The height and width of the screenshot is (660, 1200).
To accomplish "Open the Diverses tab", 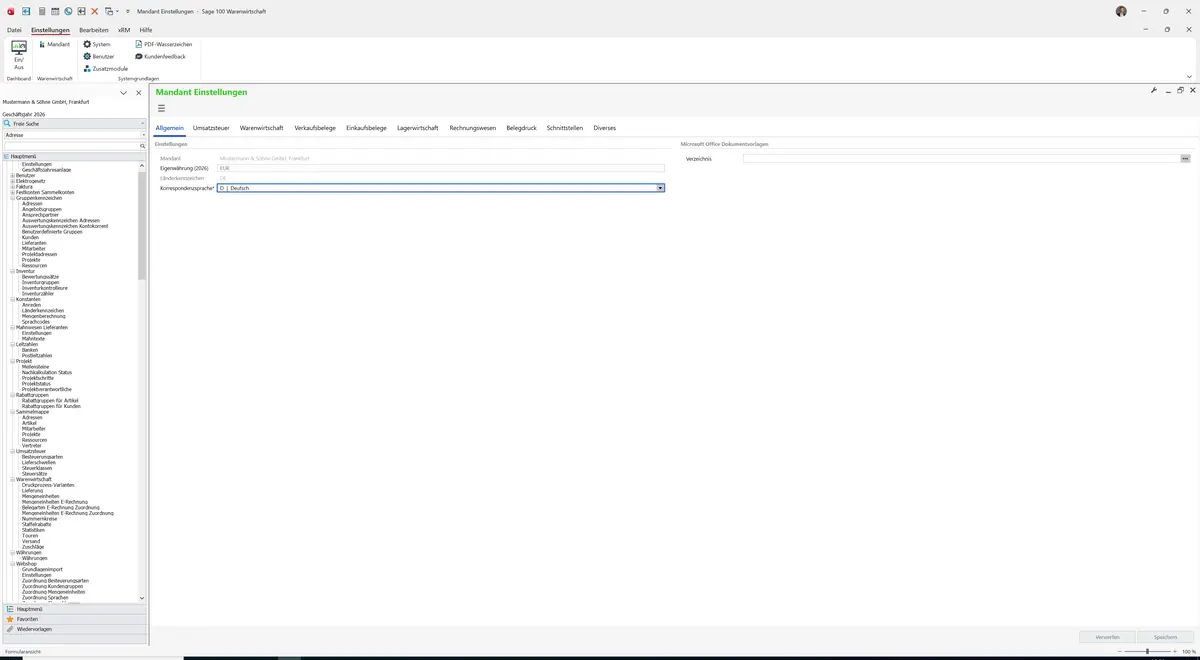I will (x=605, y=128).
